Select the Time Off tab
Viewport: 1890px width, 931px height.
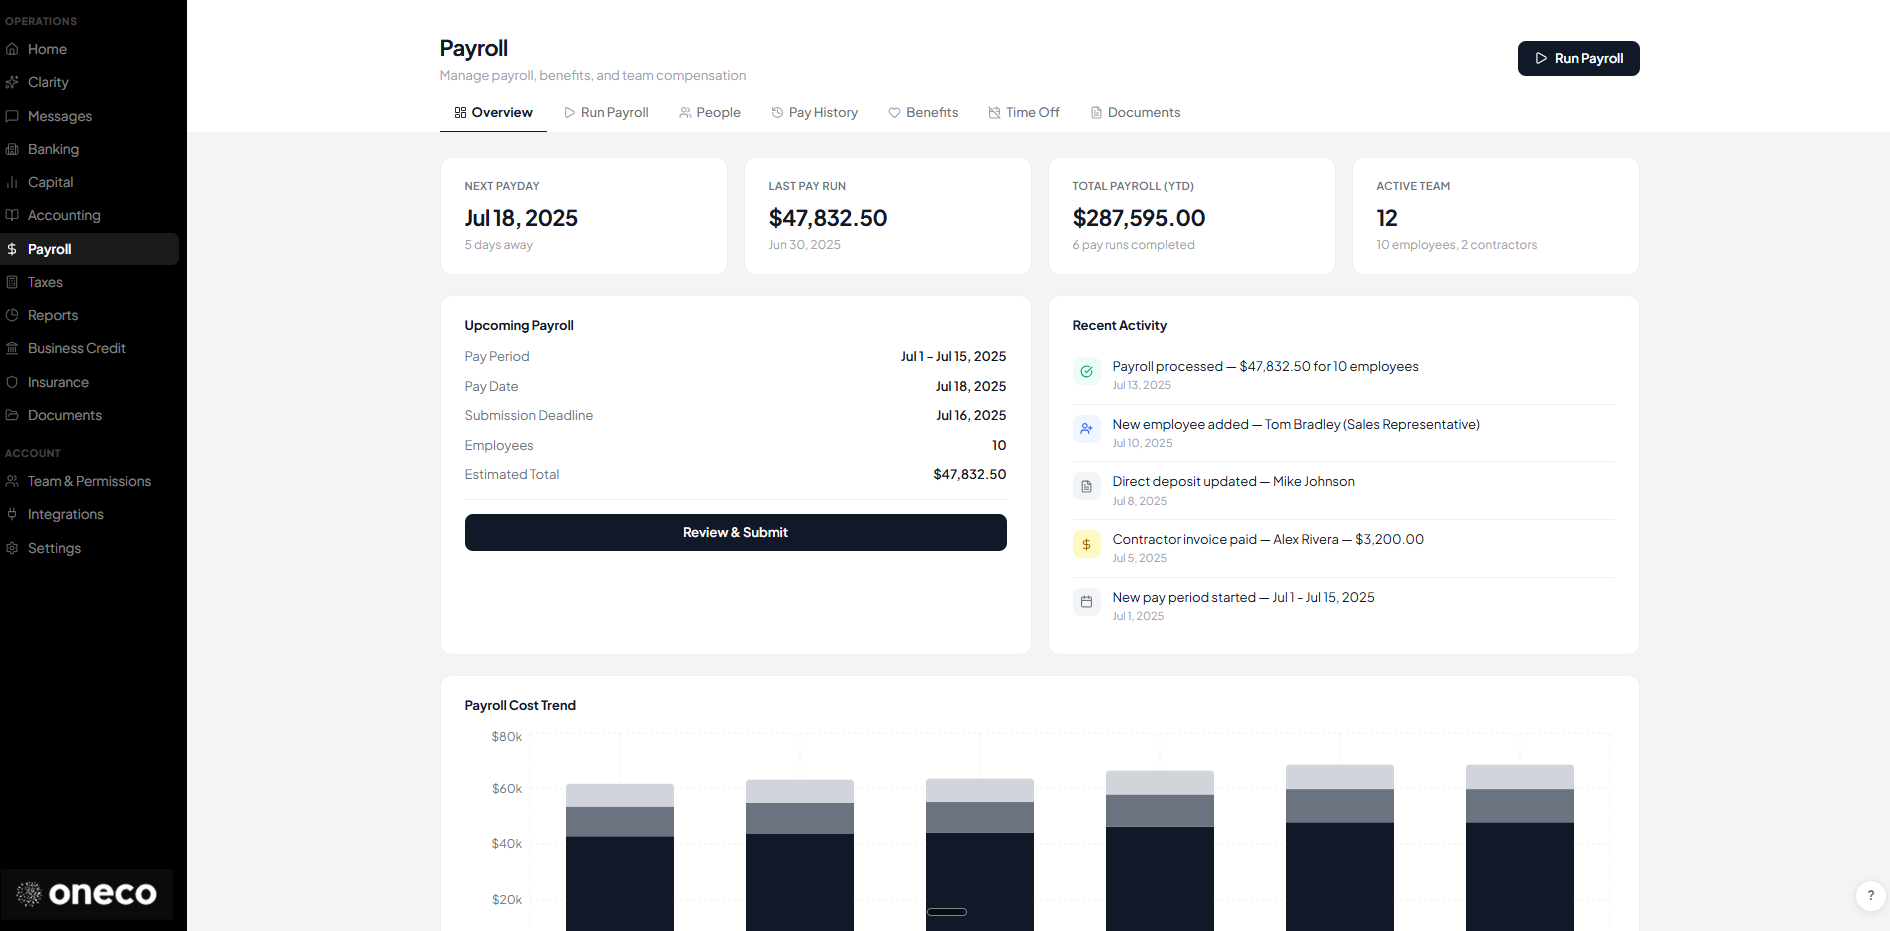point(1023,112)
